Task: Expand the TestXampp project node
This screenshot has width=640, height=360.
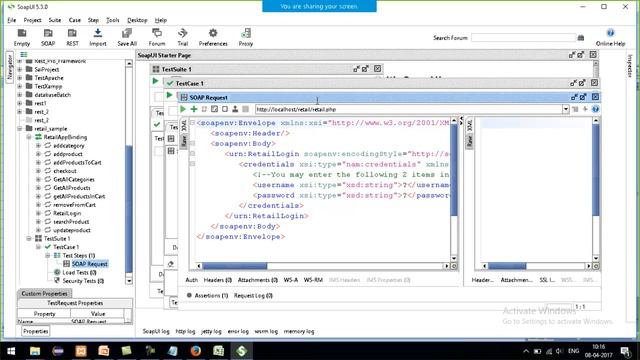Action: coord(20,86)
